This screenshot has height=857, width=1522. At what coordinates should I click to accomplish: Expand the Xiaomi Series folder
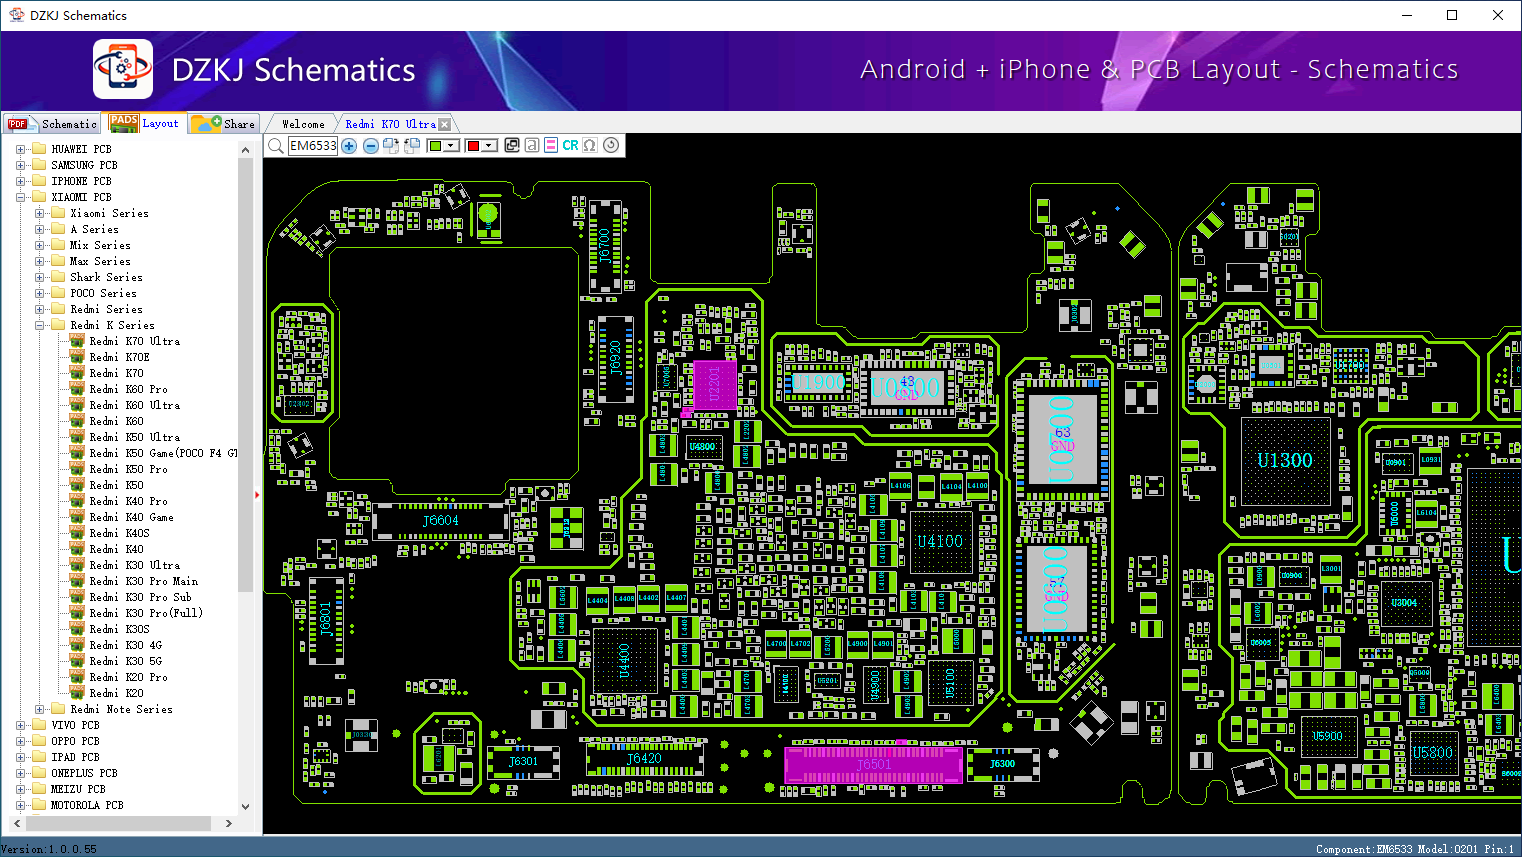pos(39,213)
